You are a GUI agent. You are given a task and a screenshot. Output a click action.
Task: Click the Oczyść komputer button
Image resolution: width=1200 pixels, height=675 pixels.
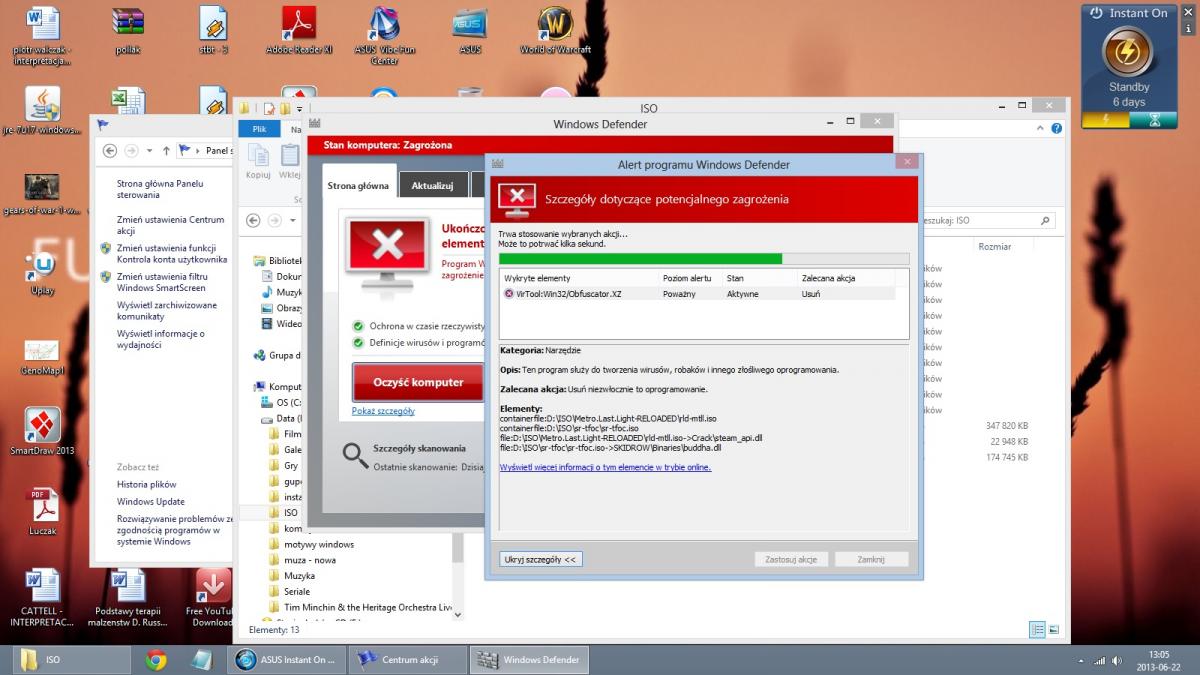(x=418, y=382)
